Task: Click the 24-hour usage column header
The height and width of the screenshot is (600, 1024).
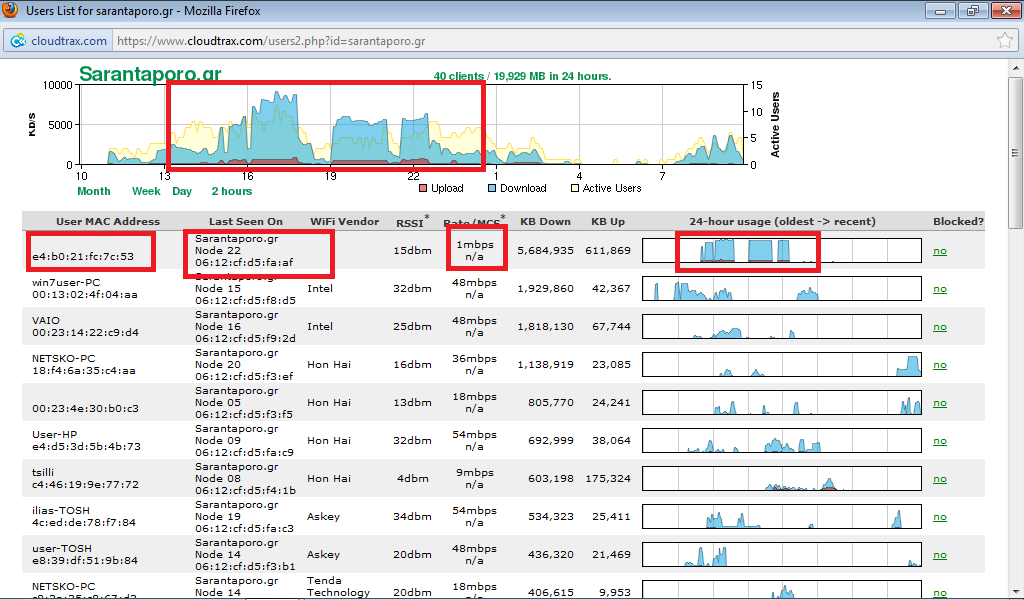Action: click(782, 221)
